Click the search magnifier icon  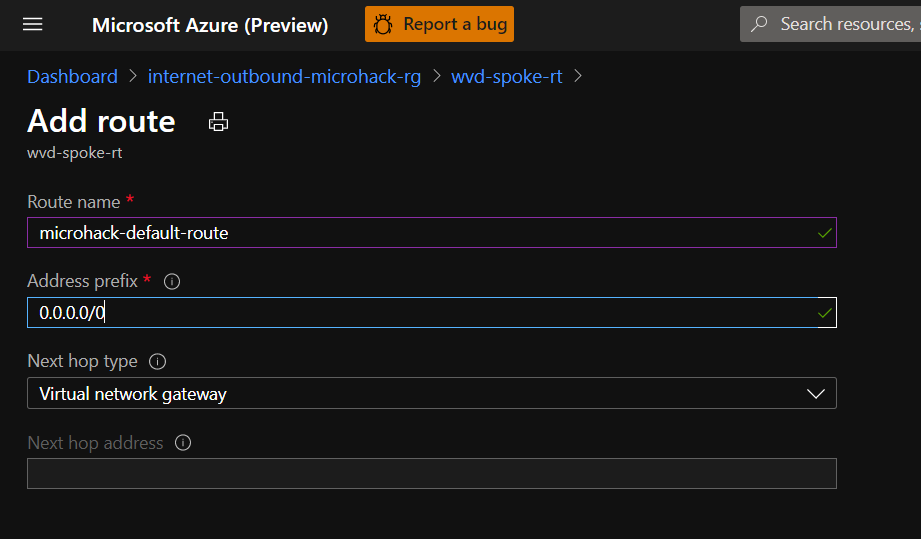coord(760,24)
